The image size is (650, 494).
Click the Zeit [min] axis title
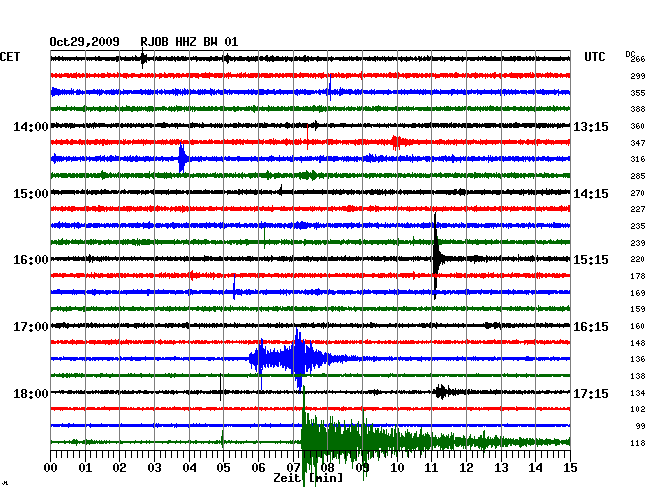point(308,478)
